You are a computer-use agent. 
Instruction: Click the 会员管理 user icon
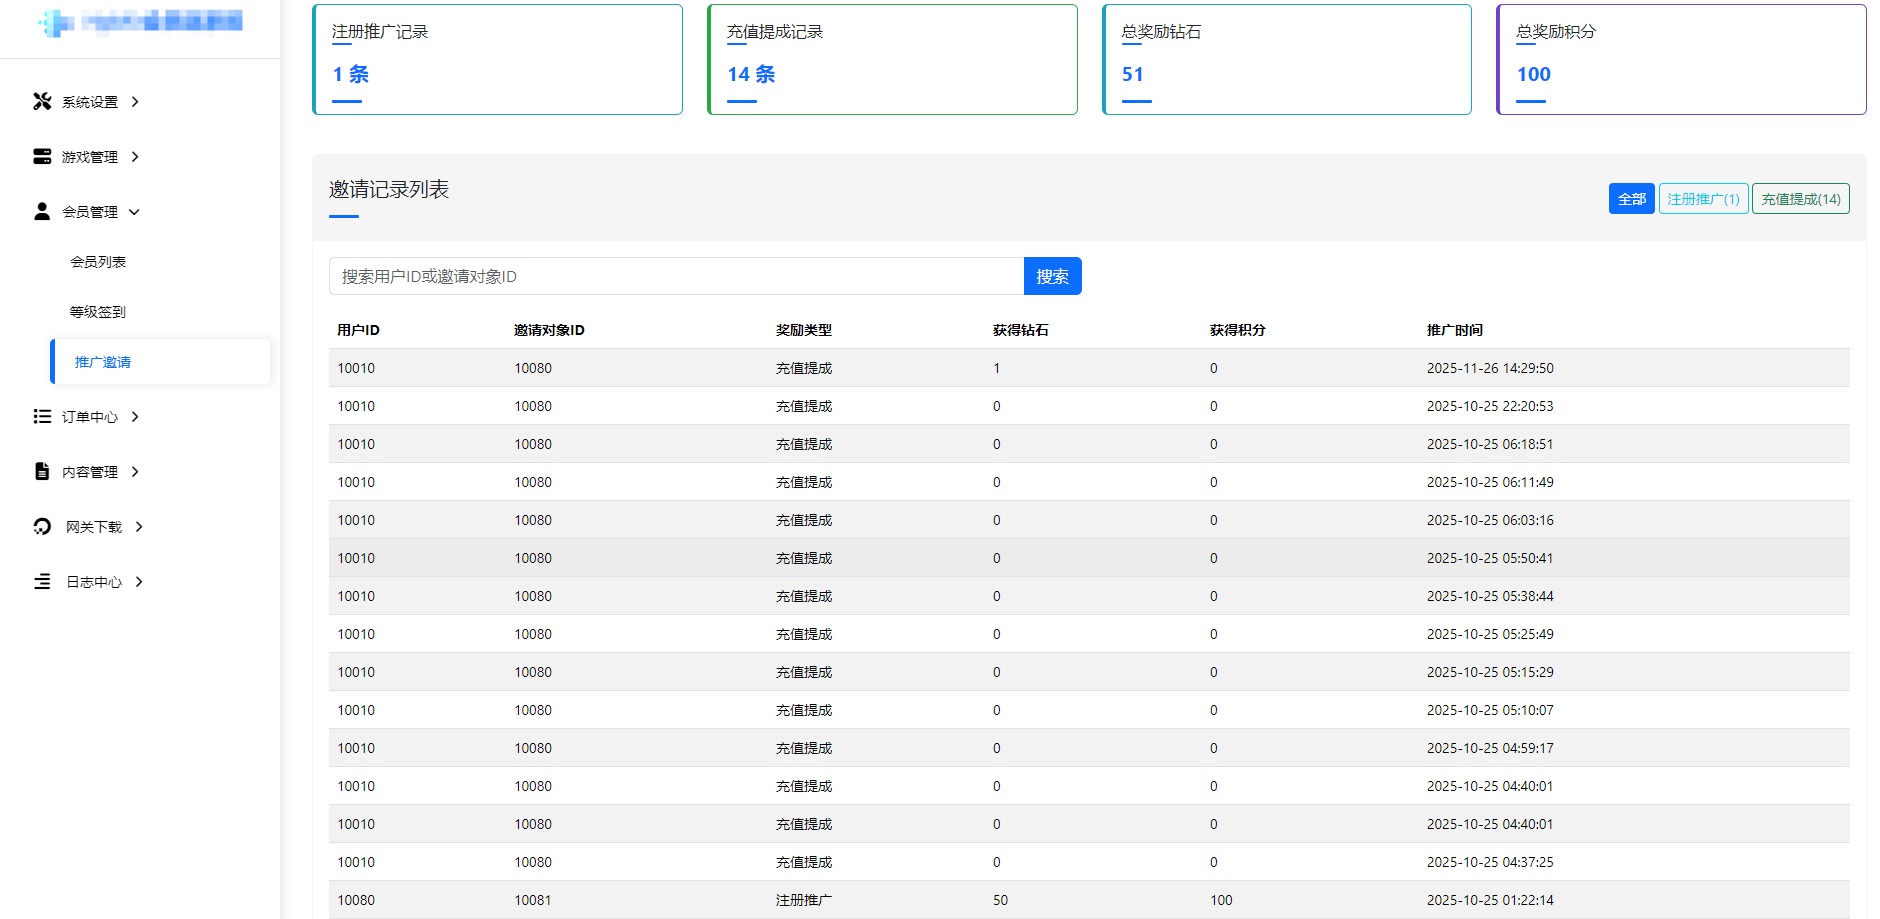point(42,211)
